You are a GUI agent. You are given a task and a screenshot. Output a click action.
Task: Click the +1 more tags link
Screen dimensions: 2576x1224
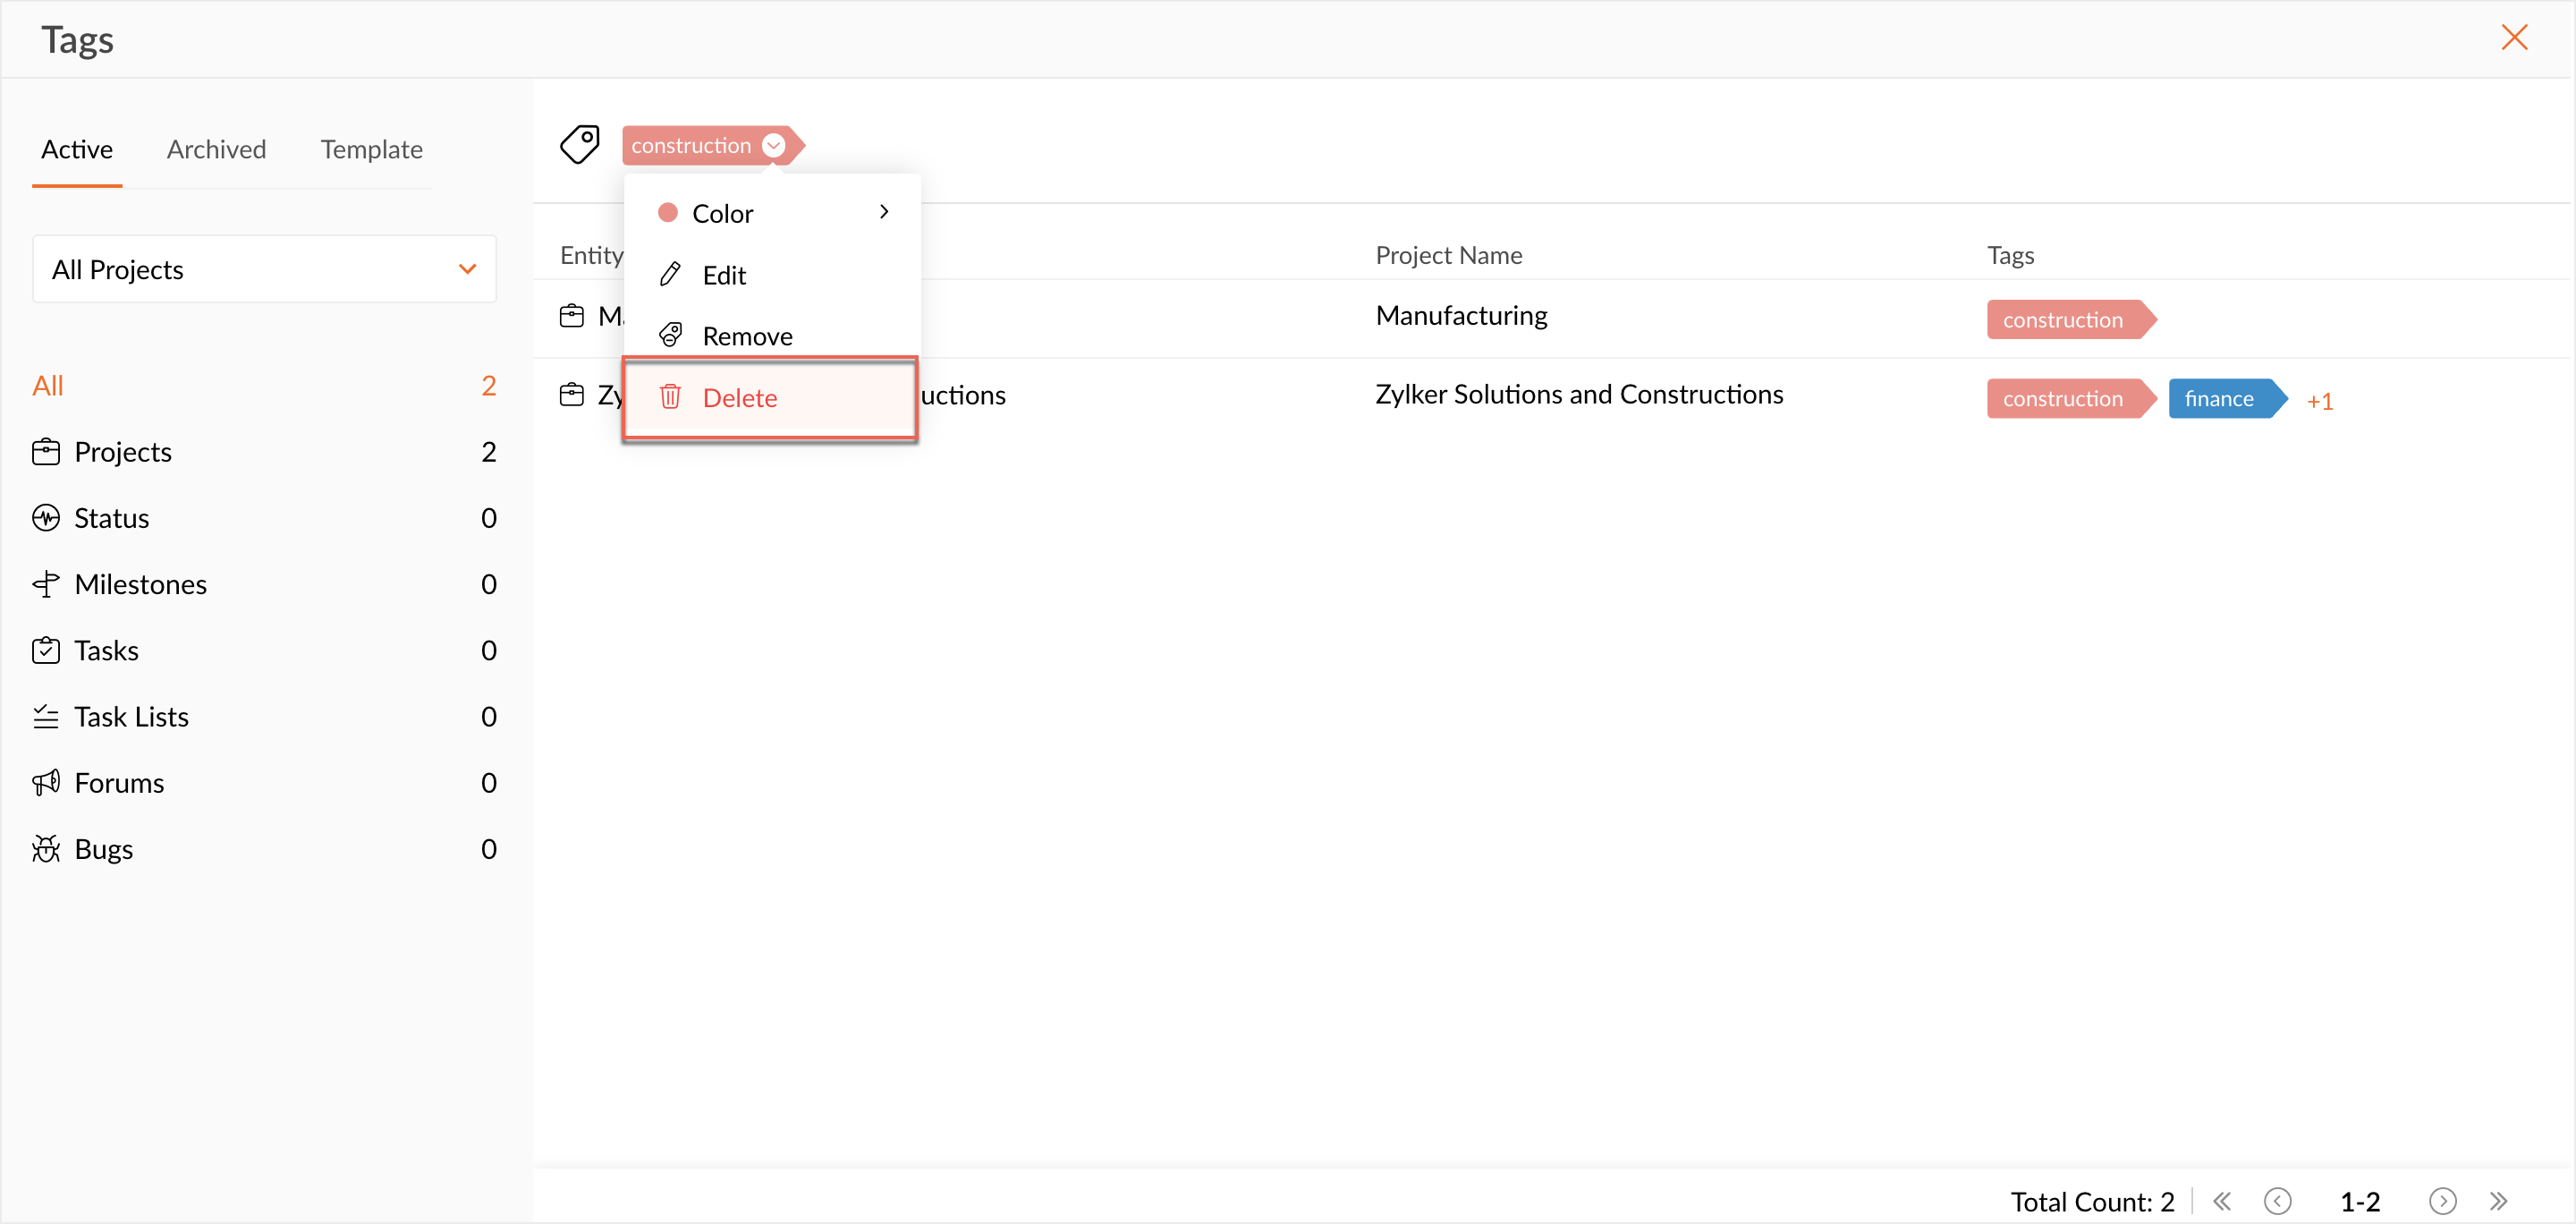click(2320, 401)
